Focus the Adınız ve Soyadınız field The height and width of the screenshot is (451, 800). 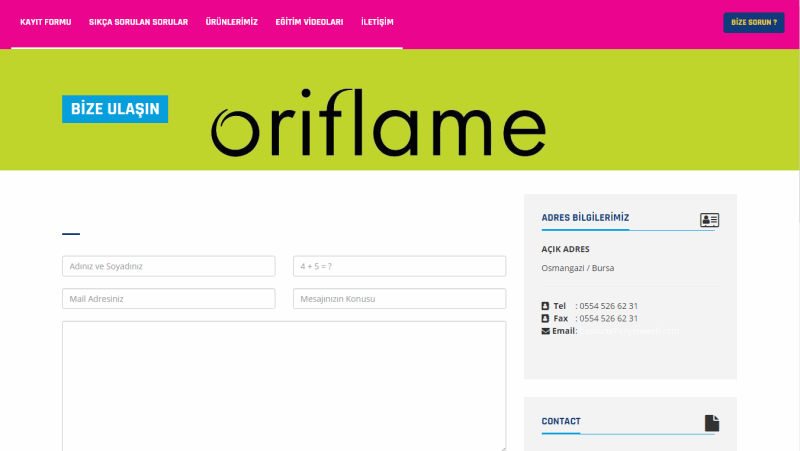(x=168, y=266)
